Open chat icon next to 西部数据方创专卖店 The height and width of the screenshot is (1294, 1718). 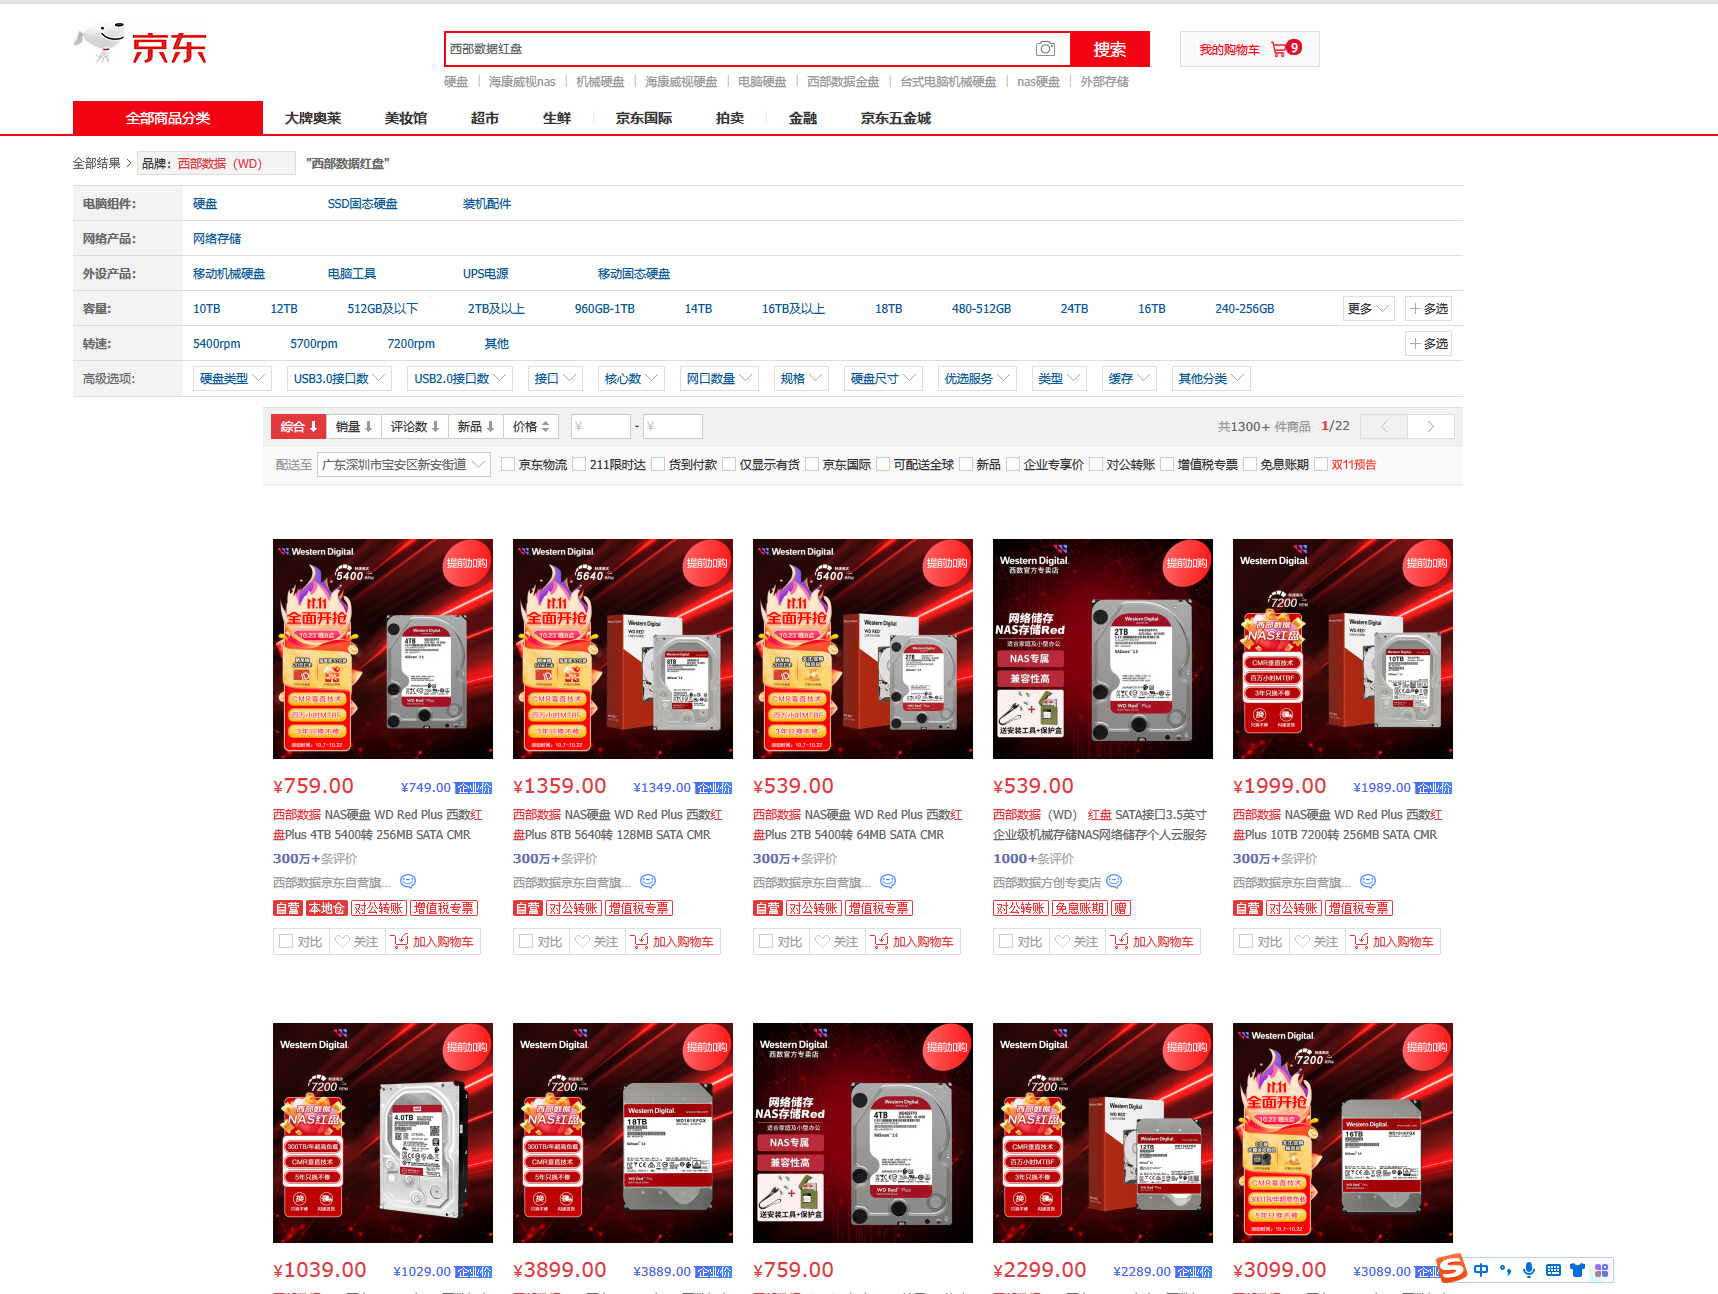click(x=1114, y=882)
